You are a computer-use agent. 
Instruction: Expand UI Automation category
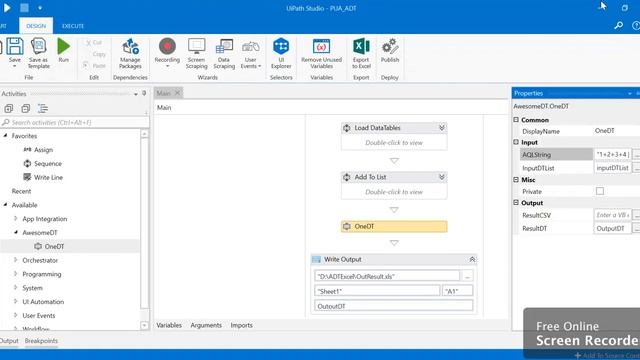[16, 301]
